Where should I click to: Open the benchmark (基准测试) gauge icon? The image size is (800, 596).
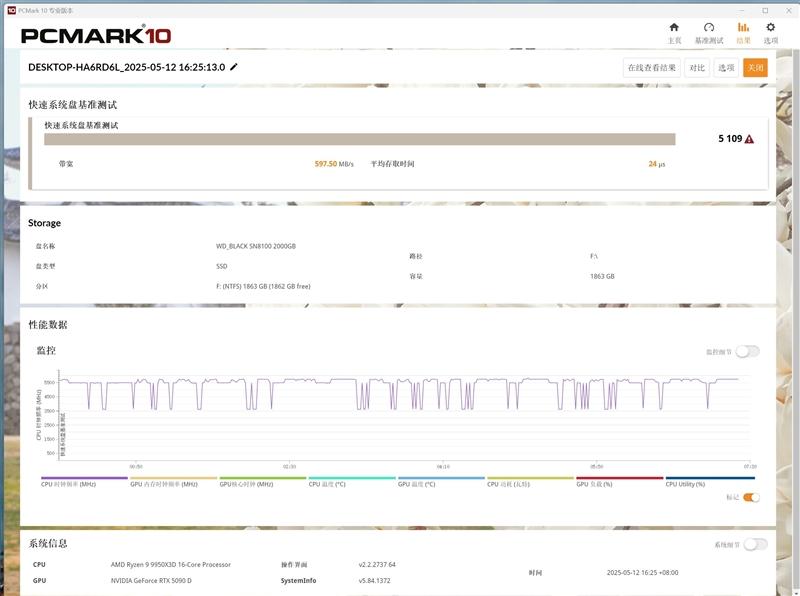click(709, 28)
